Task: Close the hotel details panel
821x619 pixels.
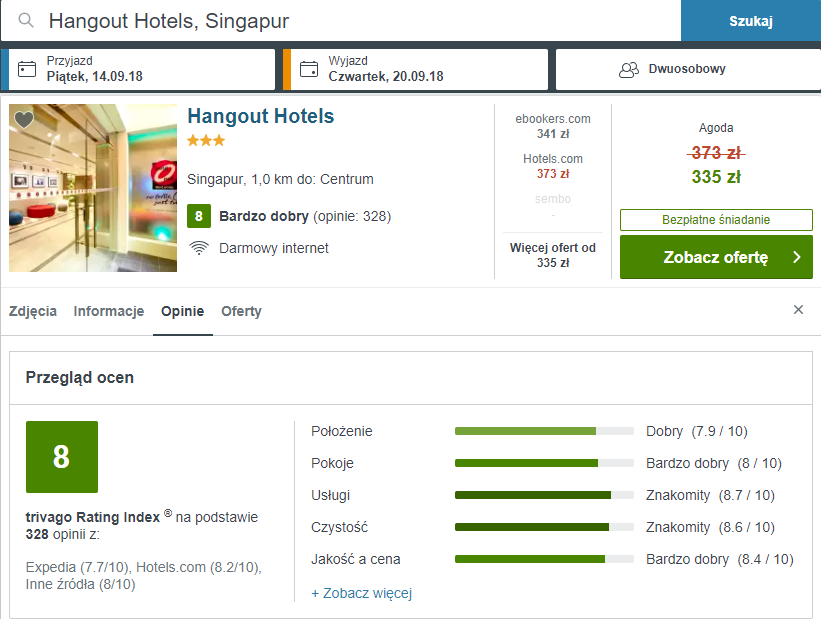Action: pos(798,310)
